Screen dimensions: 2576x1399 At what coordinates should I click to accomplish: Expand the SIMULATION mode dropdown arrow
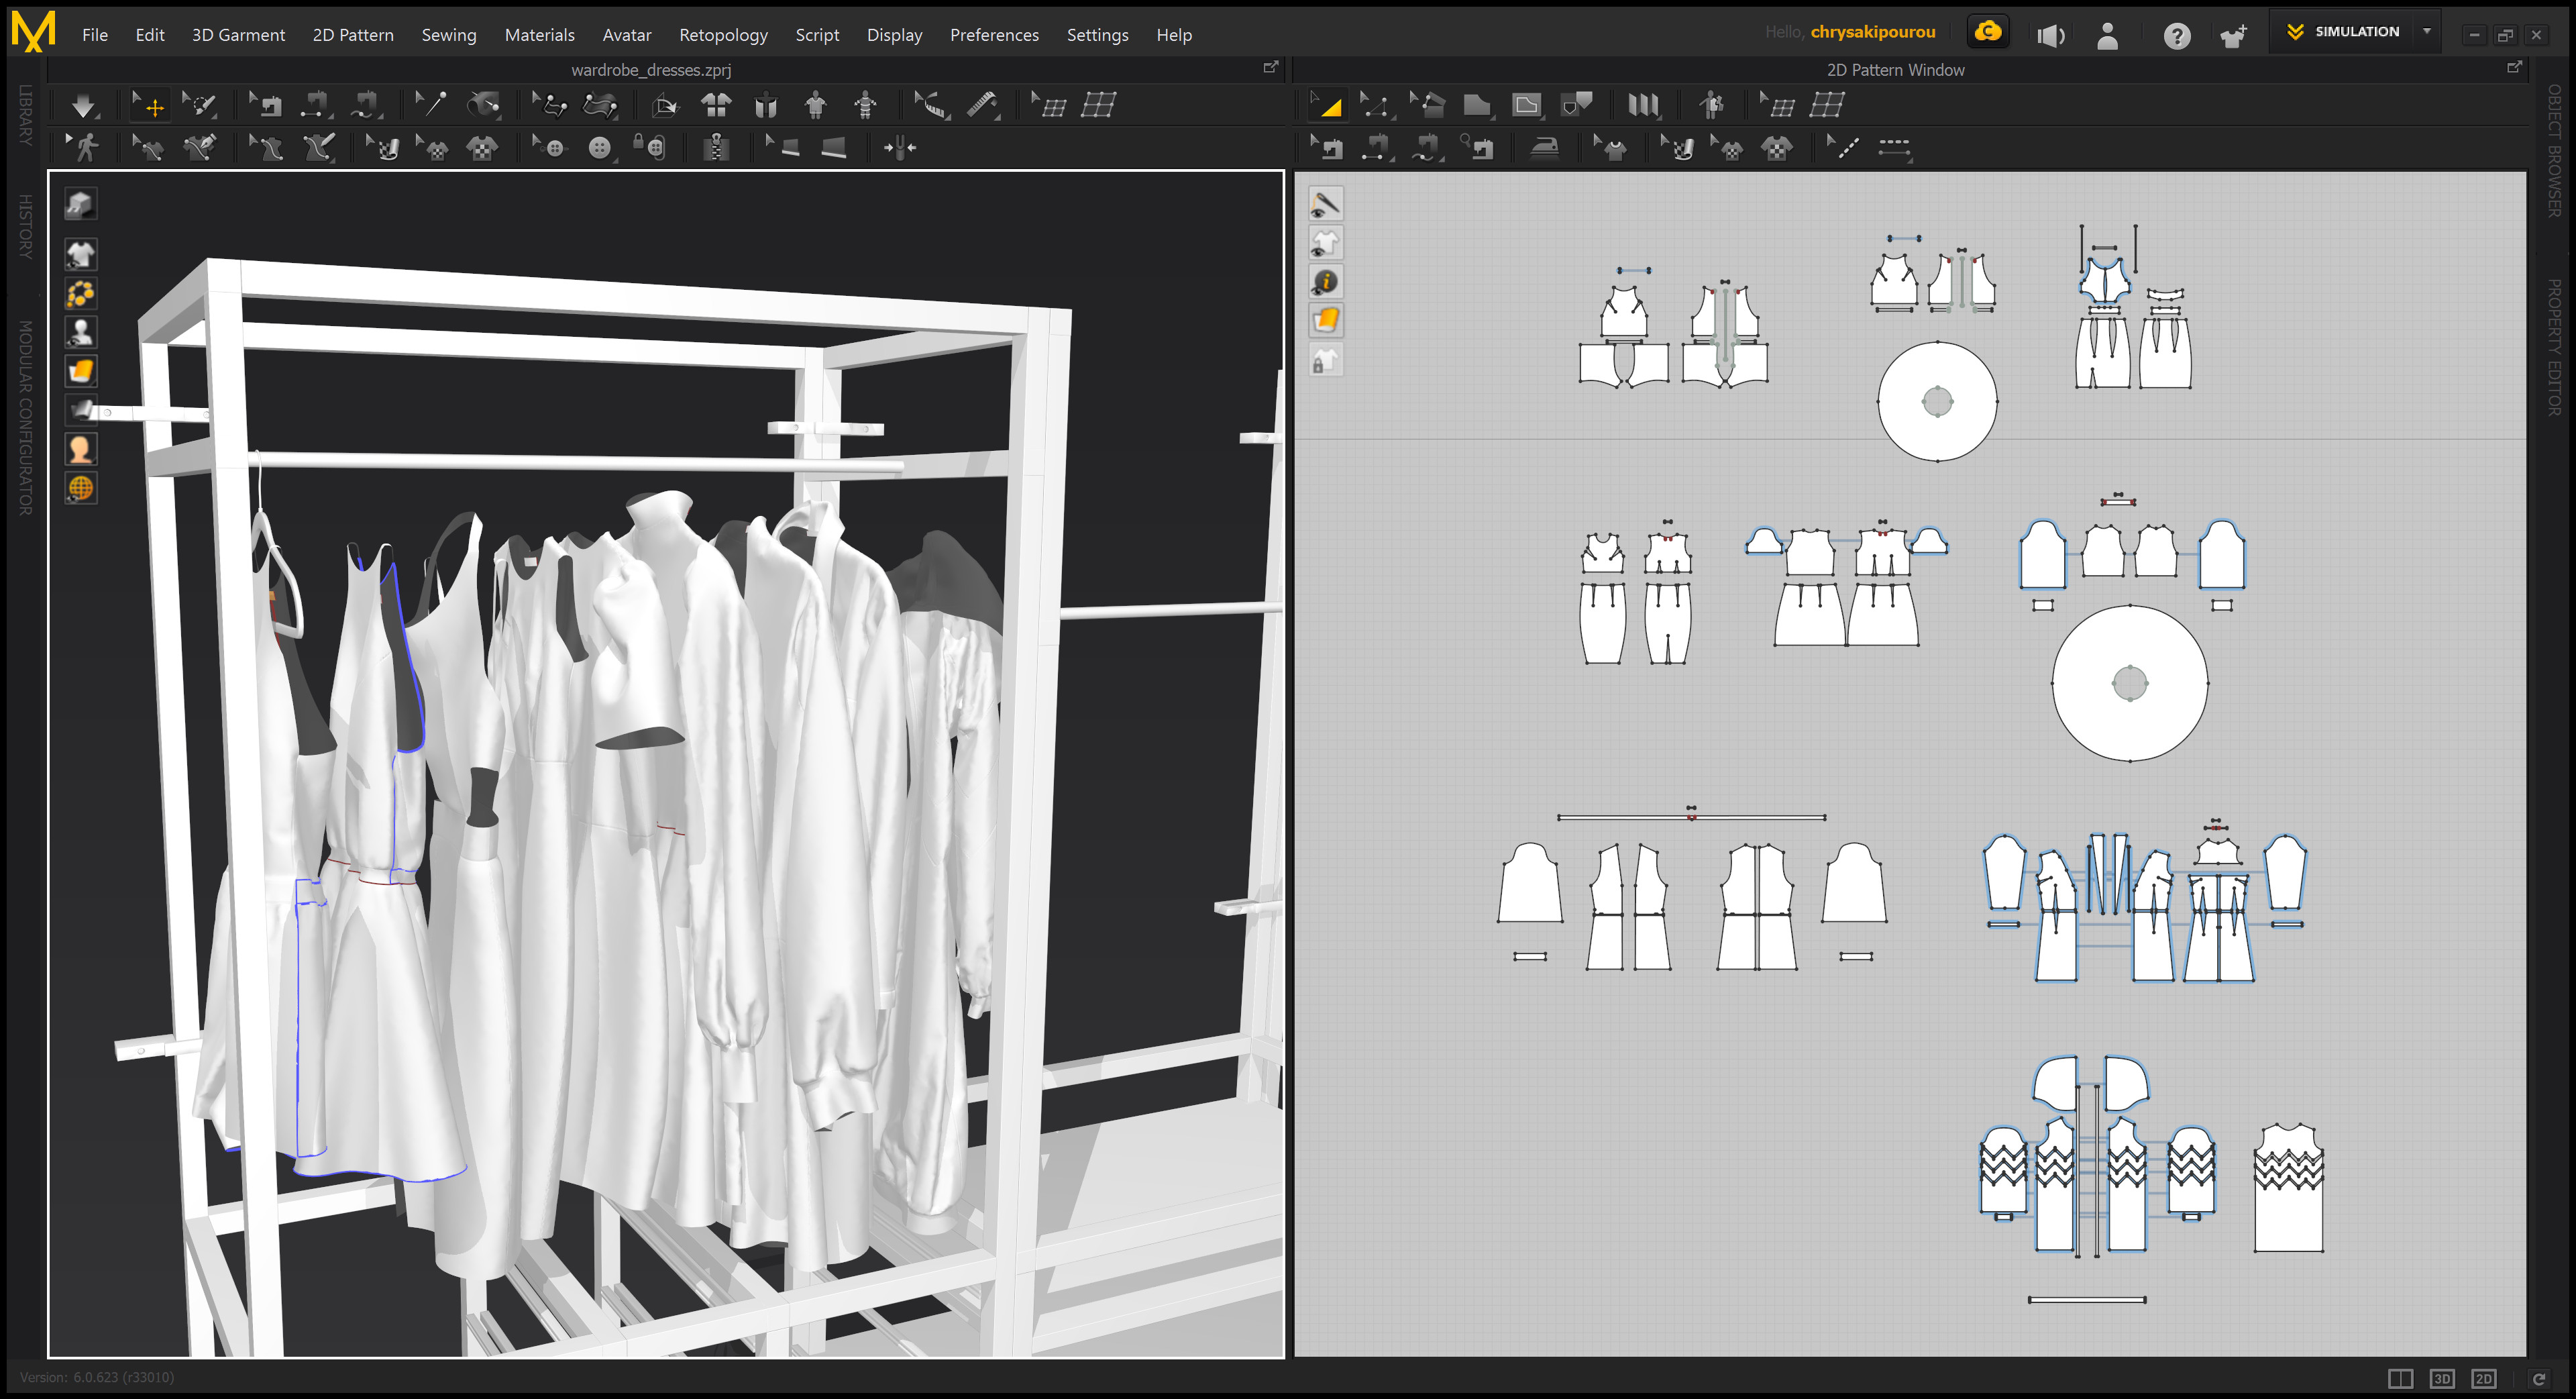coord(2427,32)
